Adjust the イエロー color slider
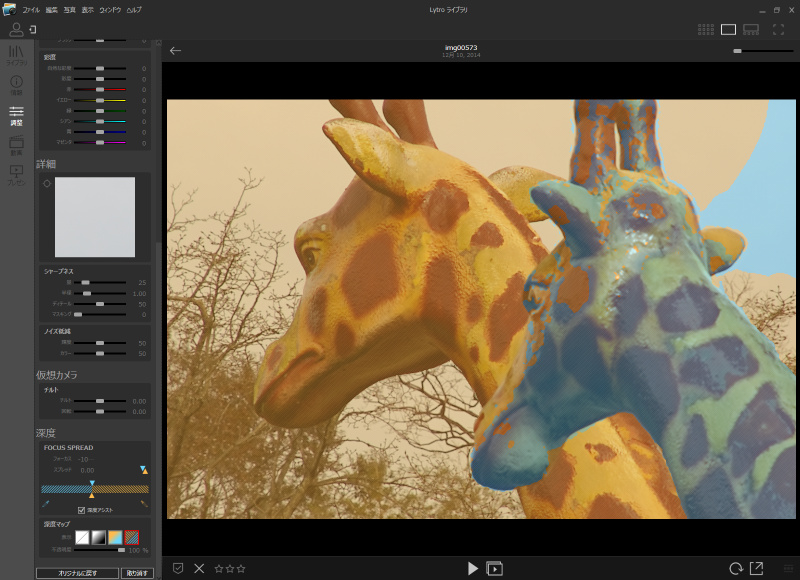This screenshot has width=800, height=580. click(x=100, y=100)
